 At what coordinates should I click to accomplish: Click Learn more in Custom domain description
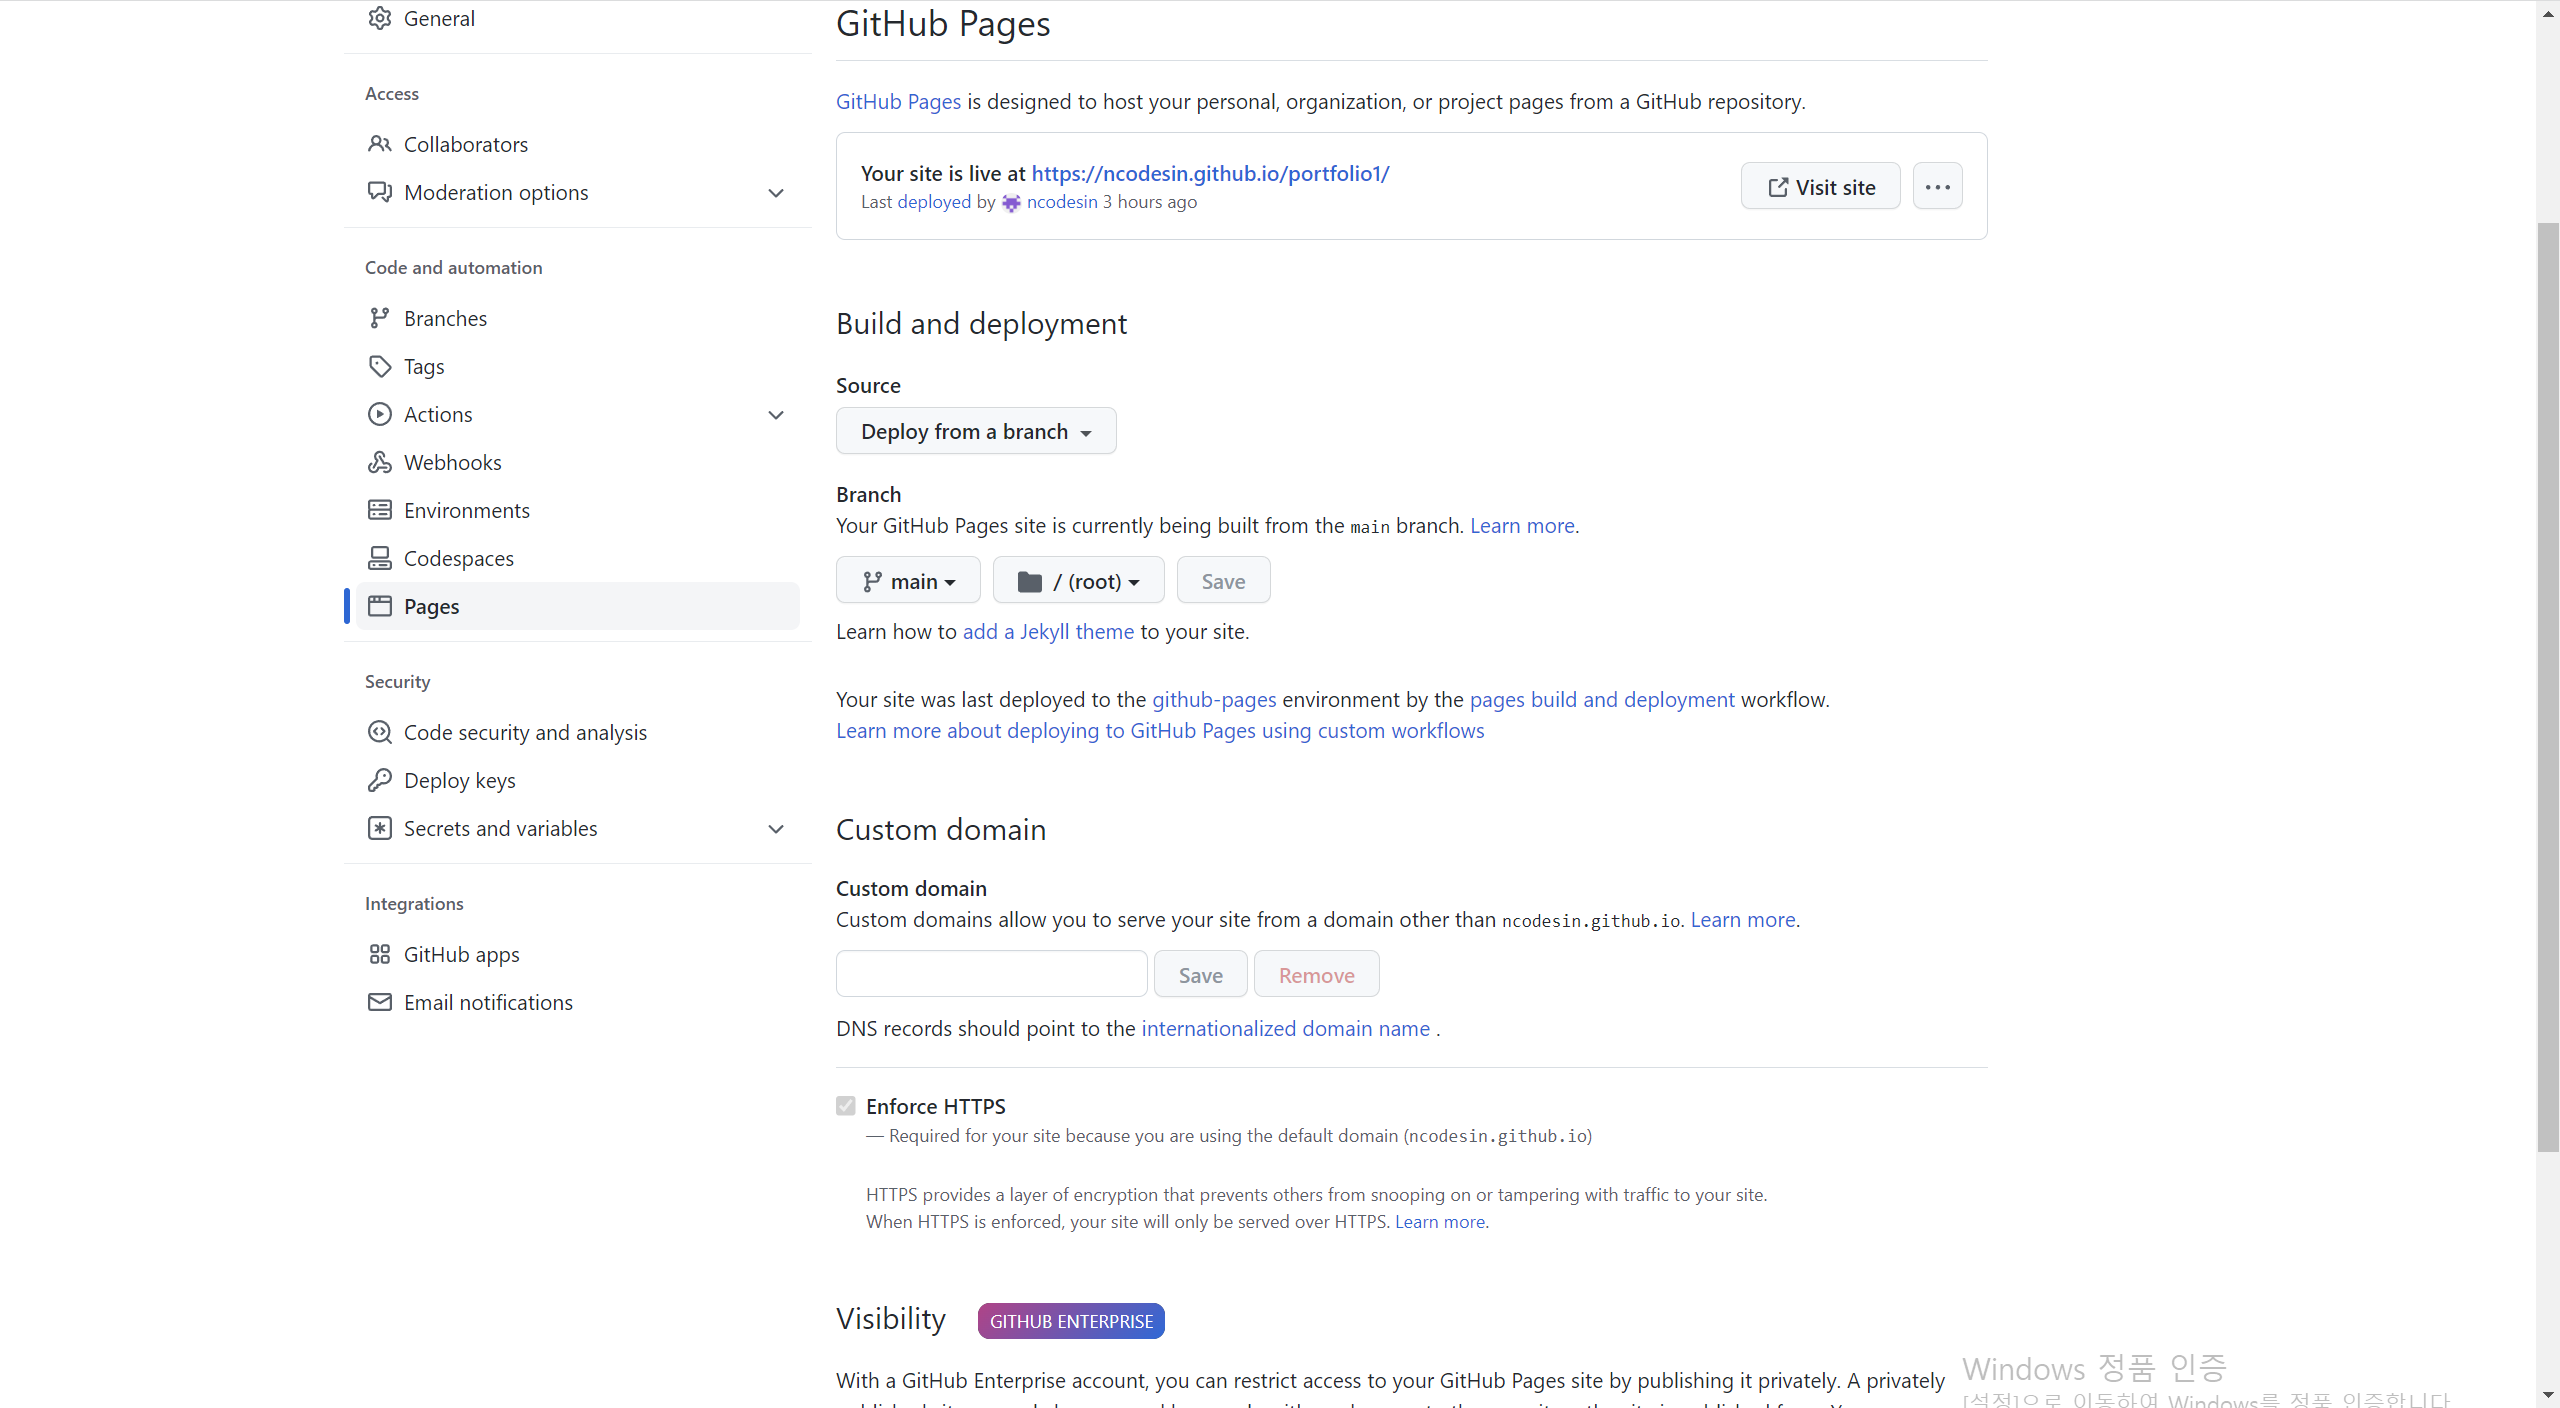[x=1743, y=920]
